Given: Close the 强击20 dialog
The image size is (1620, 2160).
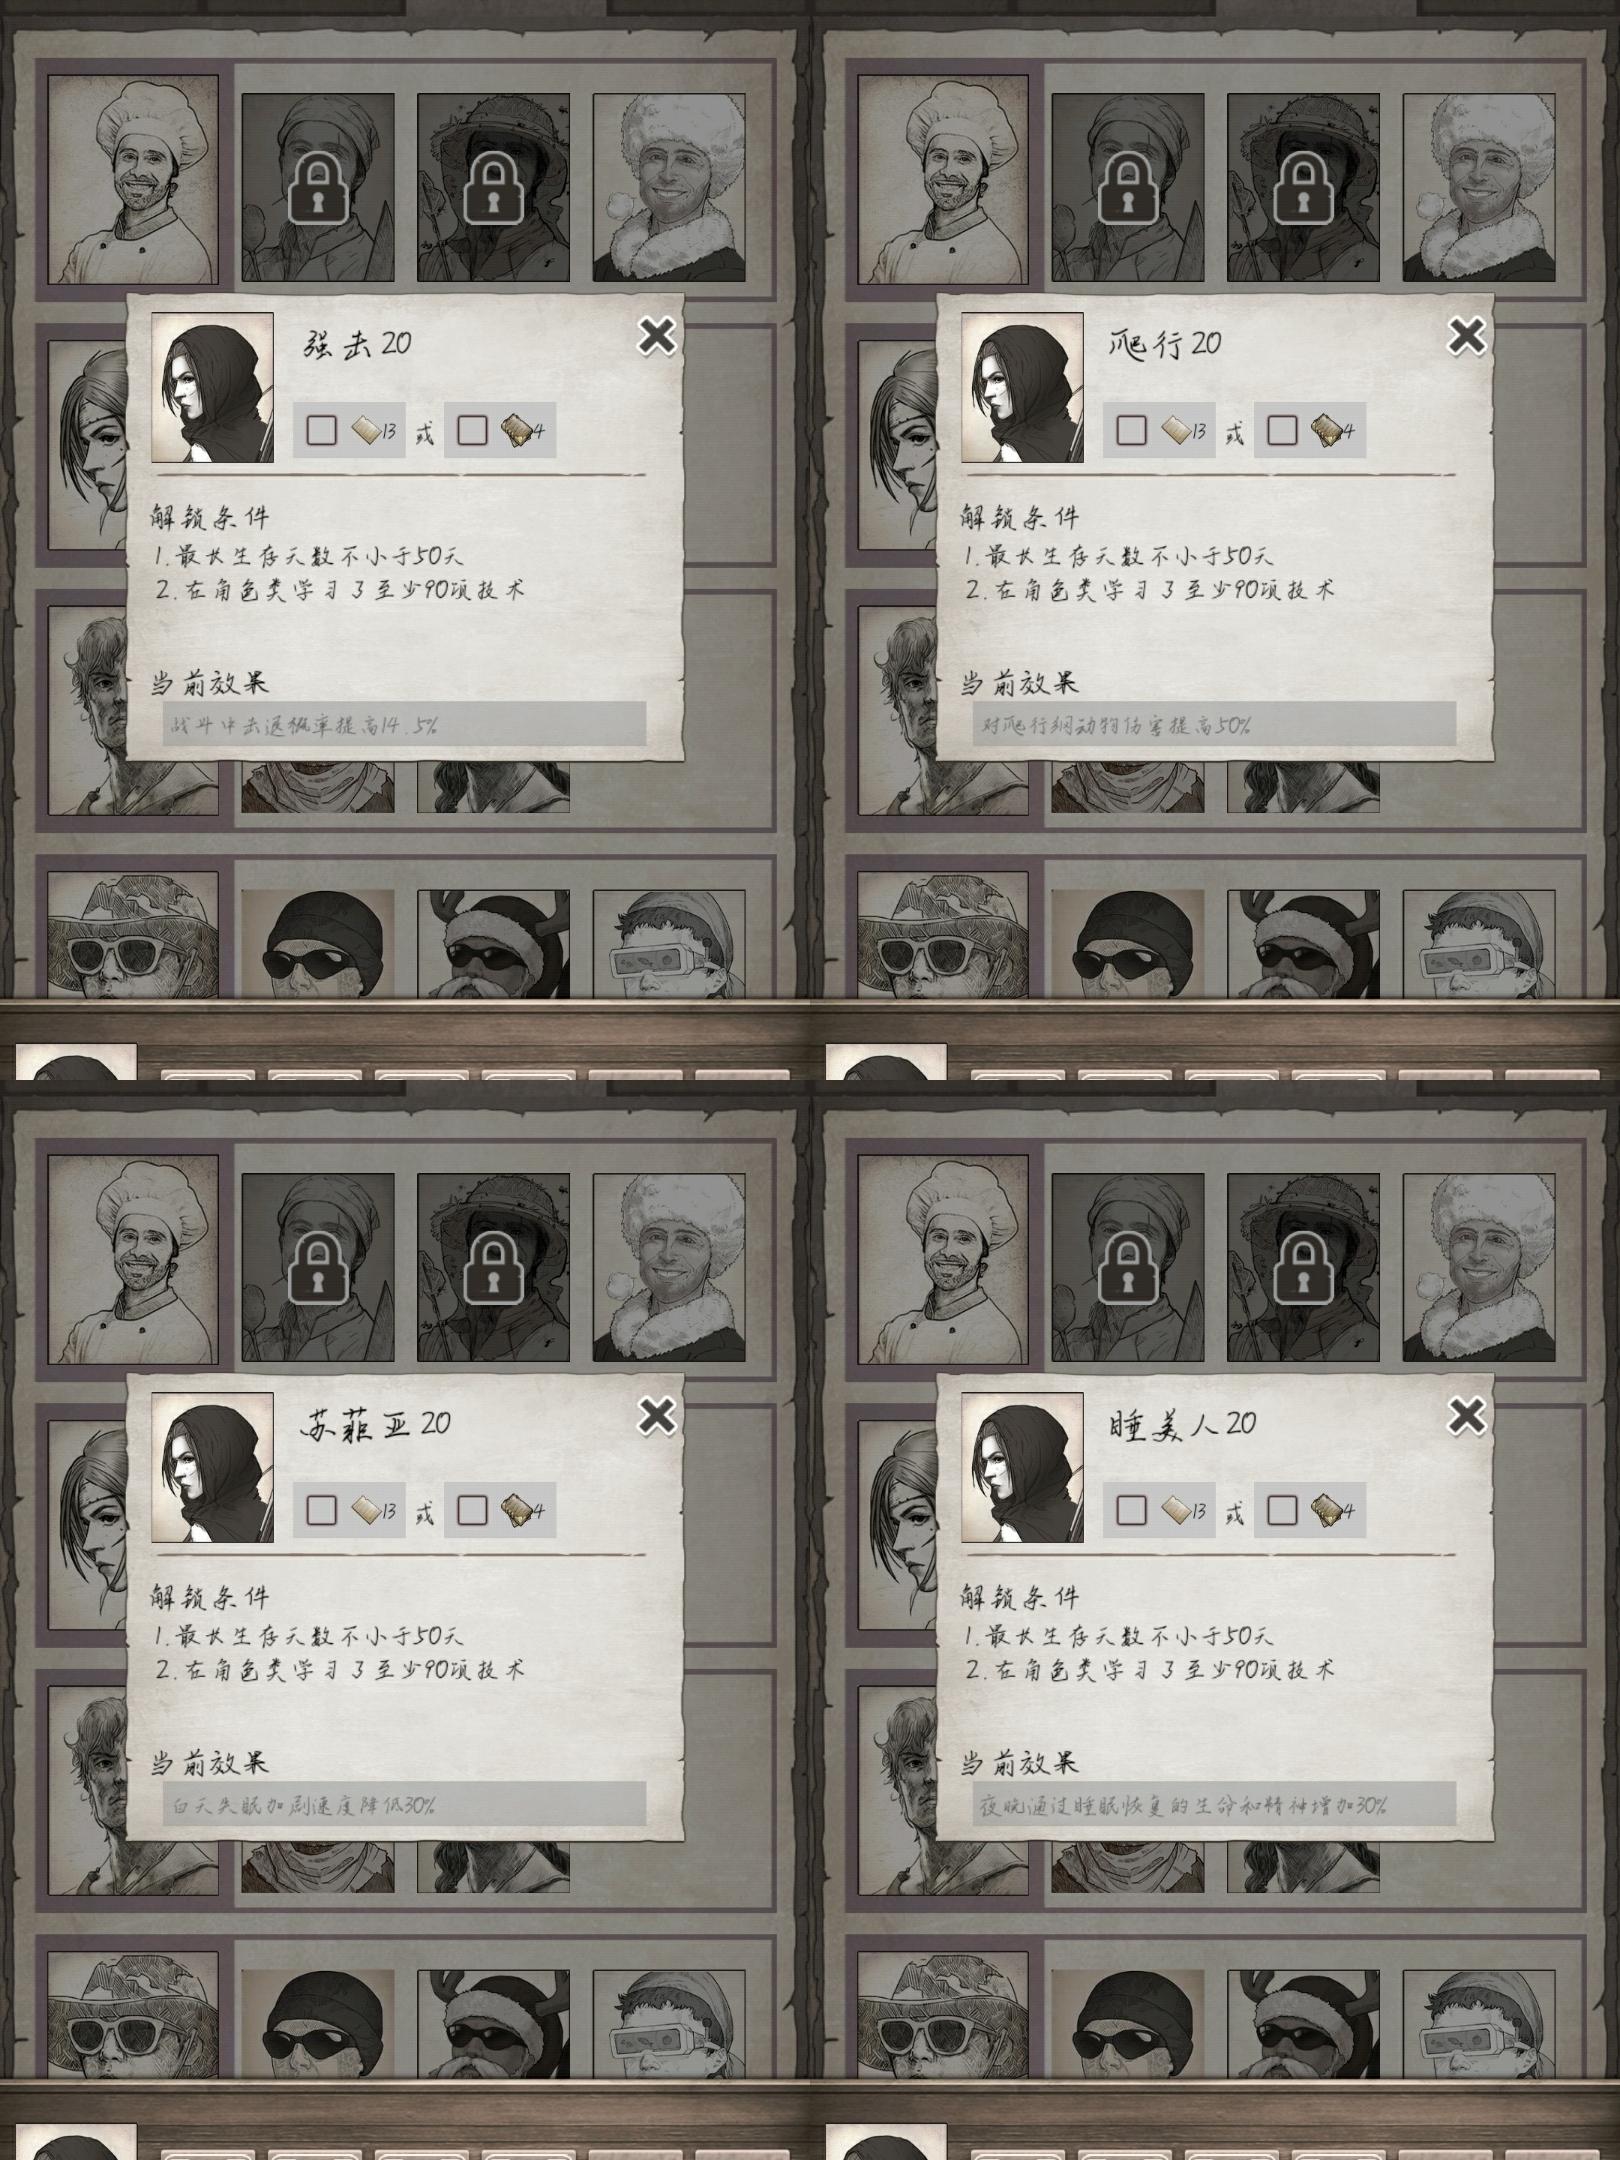Looking at the screenshot, I should point(657,336).
